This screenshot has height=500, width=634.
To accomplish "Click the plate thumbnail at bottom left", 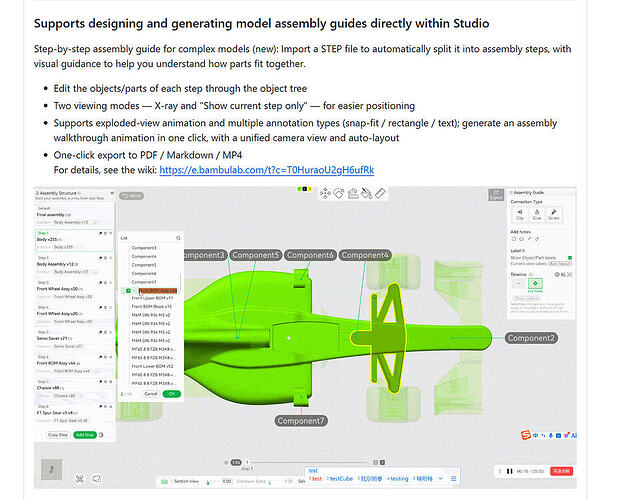I will pos(51,469).
